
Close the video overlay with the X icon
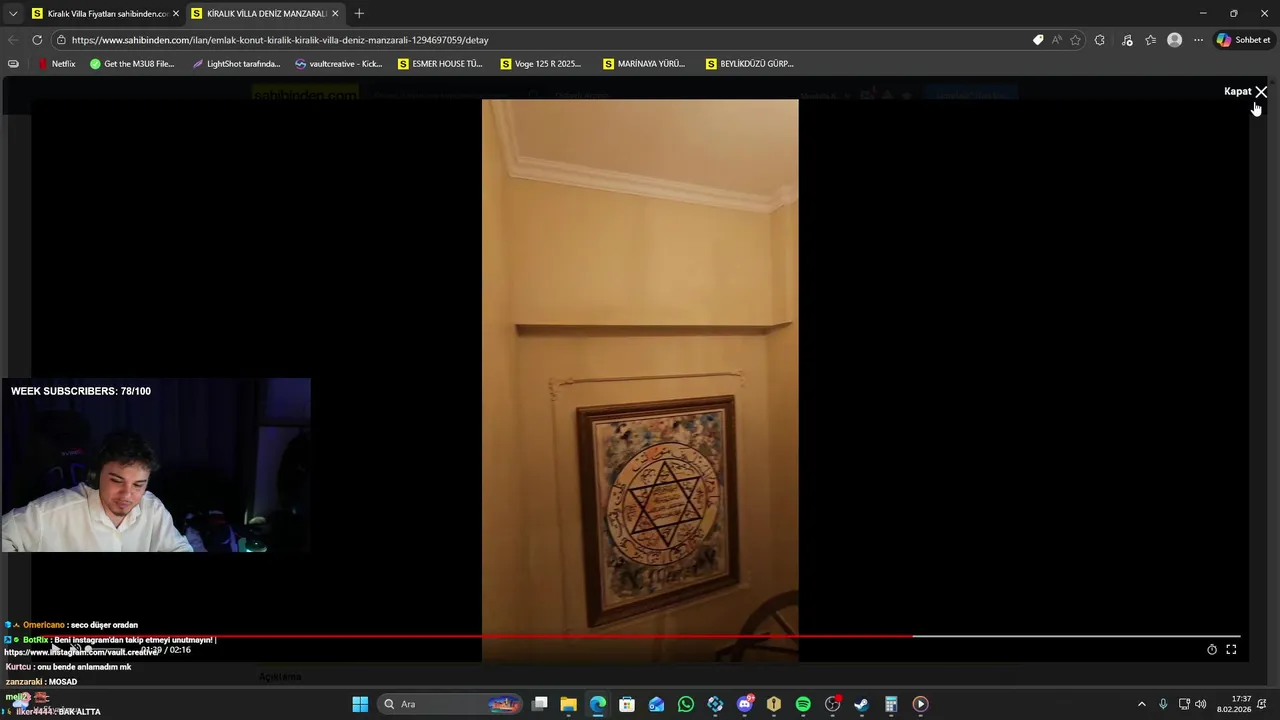point(1261,91)
